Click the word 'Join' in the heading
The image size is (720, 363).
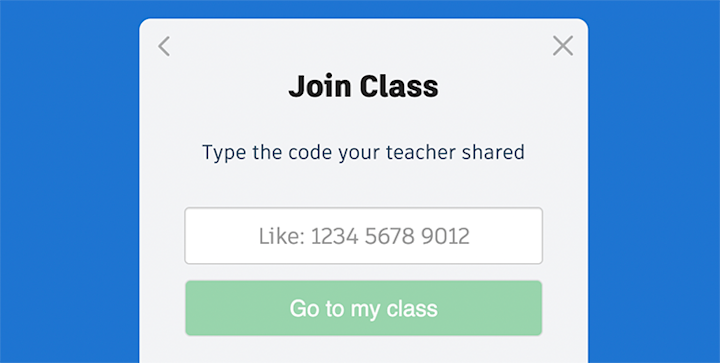(x=320, y=86)
